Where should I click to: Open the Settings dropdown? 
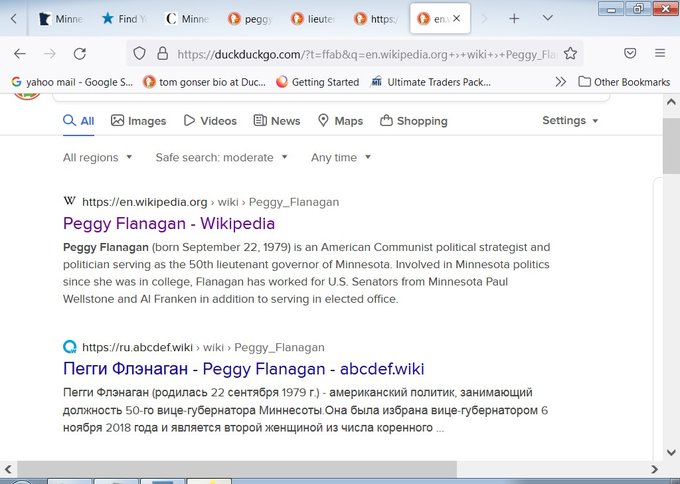(570, 121)
